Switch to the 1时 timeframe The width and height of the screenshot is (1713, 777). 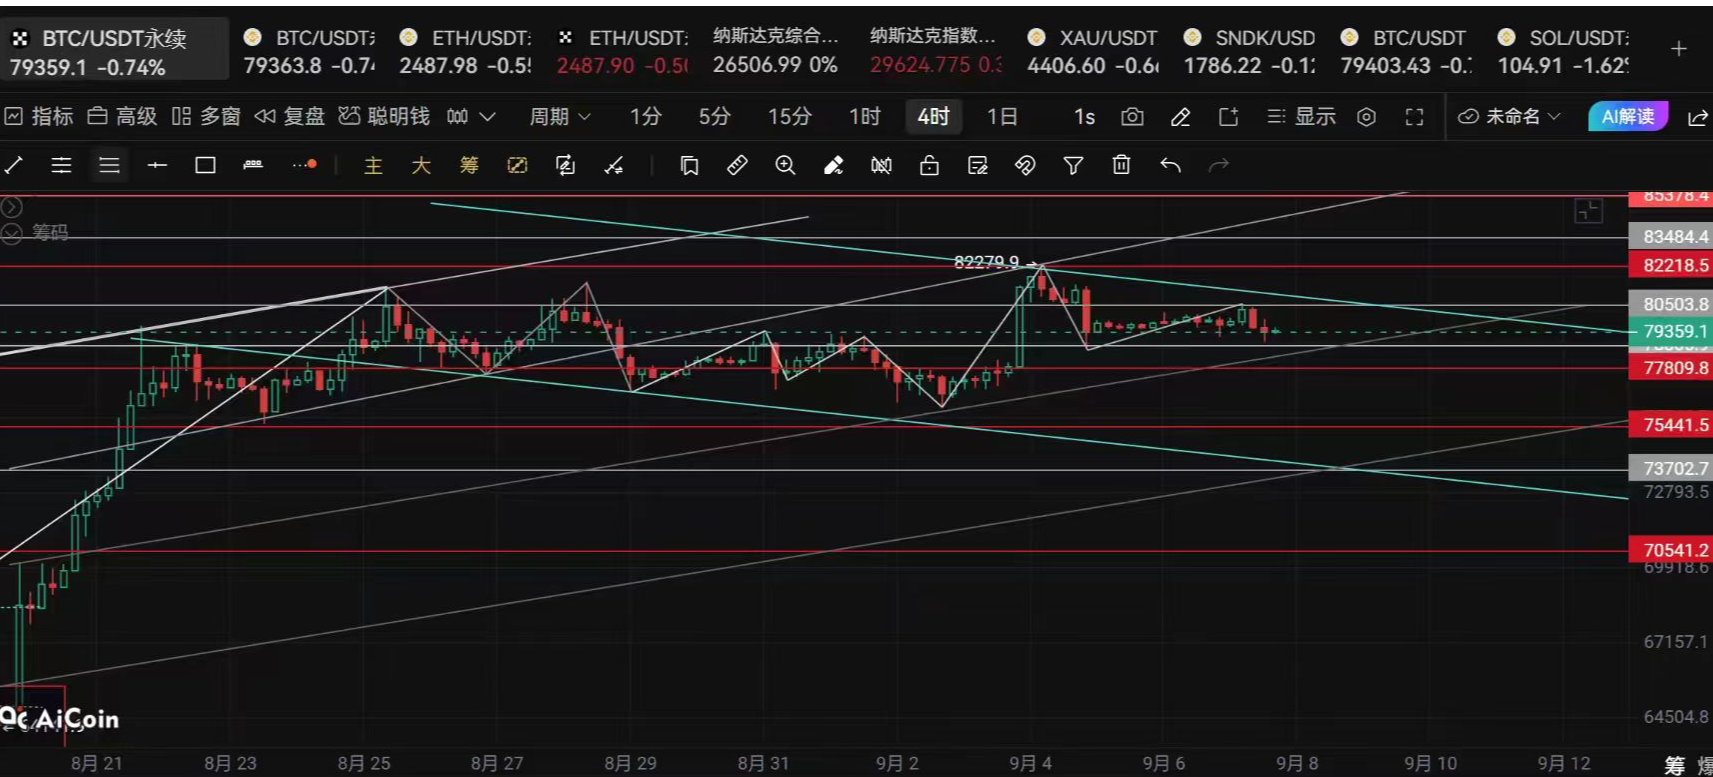coord(864,117)
